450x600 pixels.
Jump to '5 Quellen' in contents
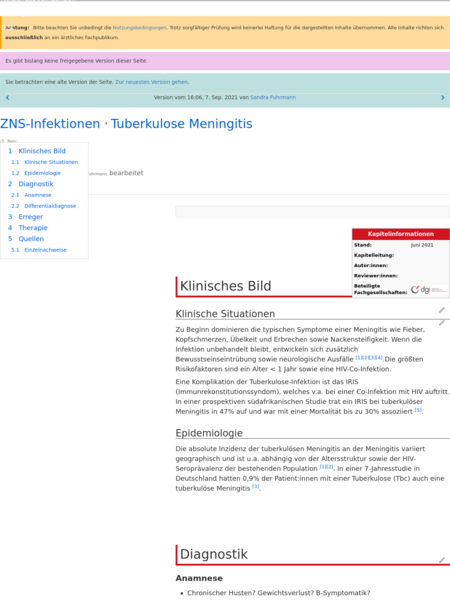click(x=26, y=239)
